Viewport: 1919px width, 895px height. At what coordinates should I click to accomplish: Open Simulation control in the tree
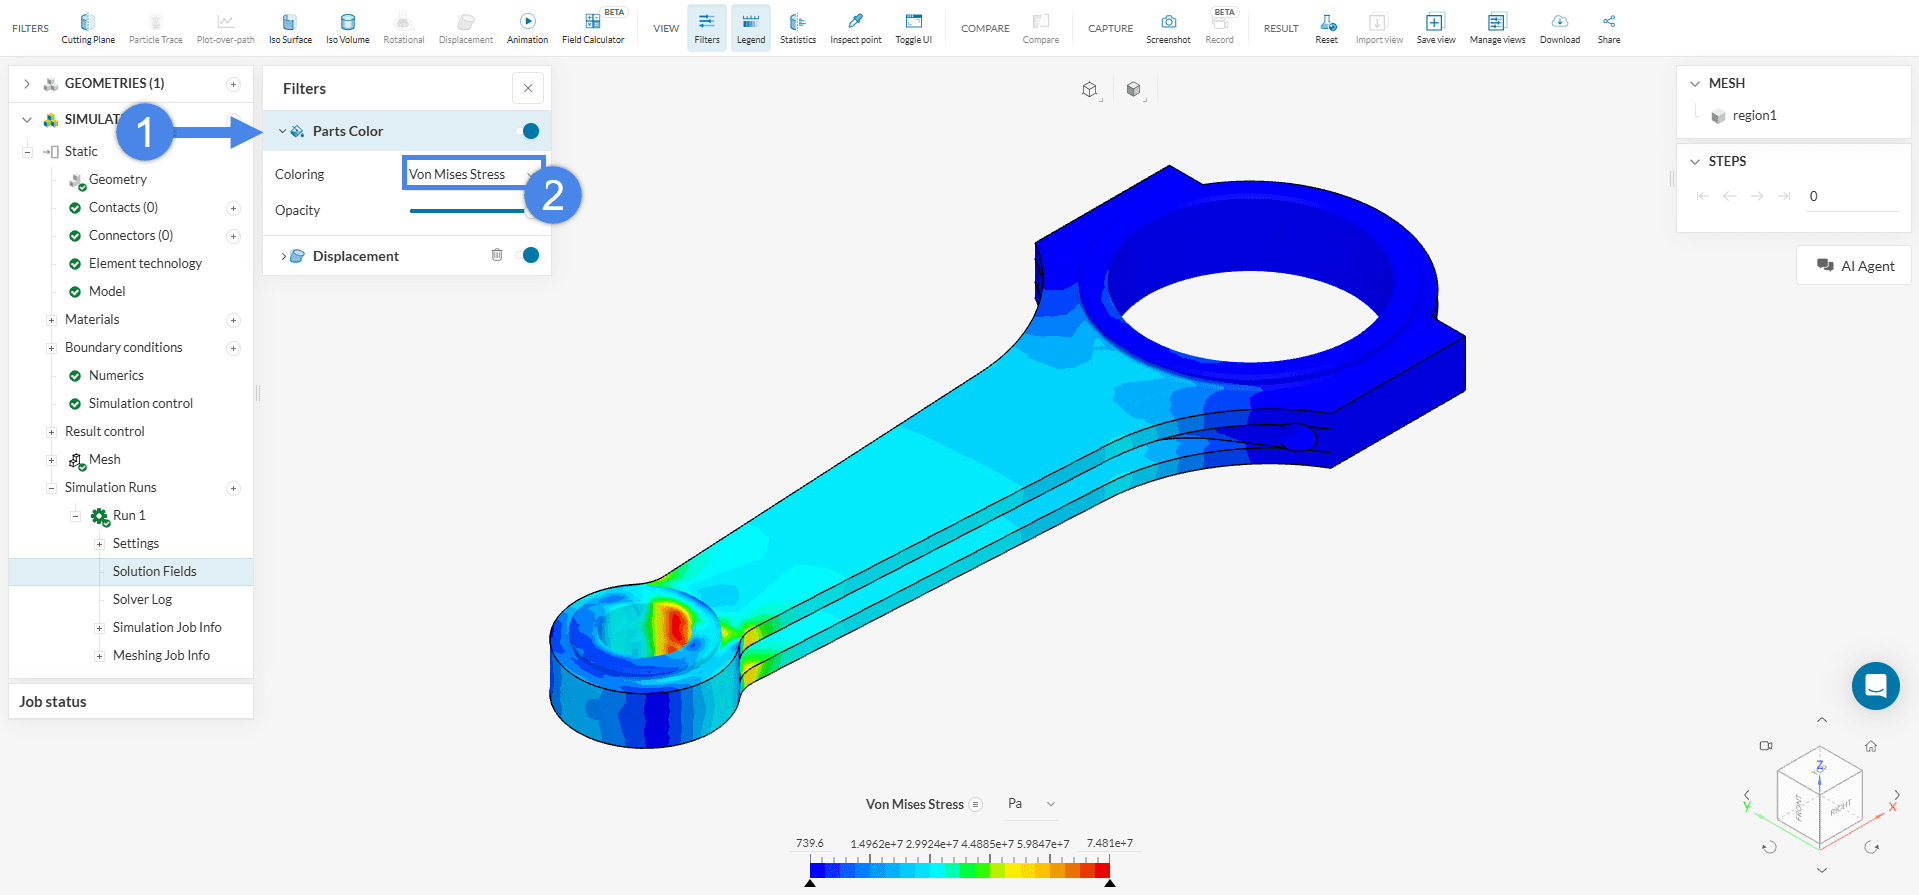click(x=140, y=403)
